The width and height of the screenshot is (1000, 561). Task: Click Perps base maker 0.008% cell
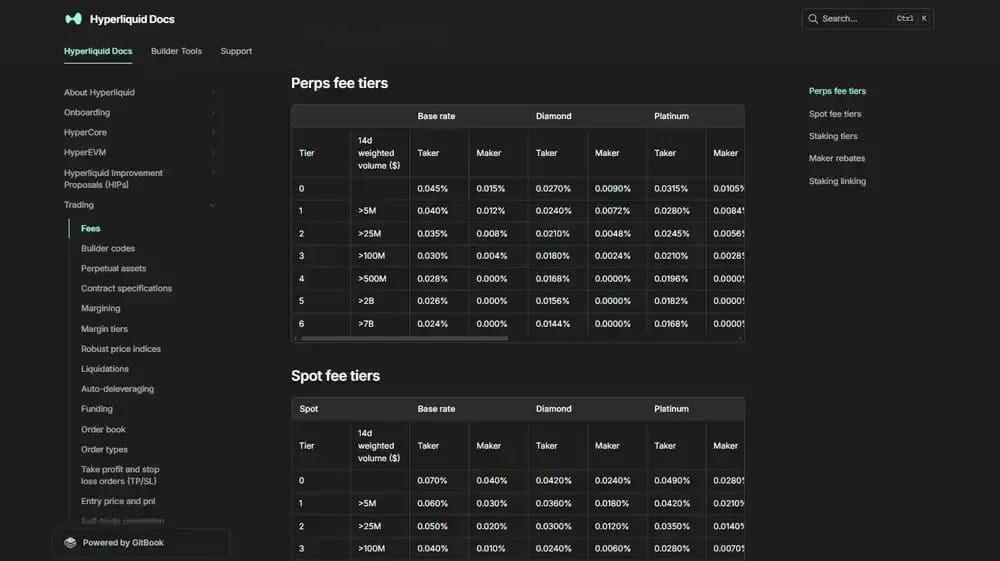(492, 234)
